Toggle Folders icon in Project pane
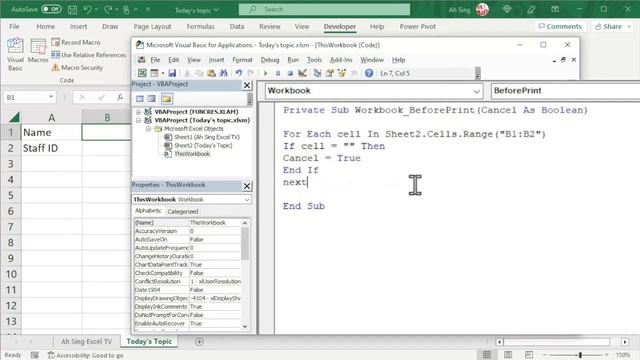The image size is (640, 360). (167, 99)
